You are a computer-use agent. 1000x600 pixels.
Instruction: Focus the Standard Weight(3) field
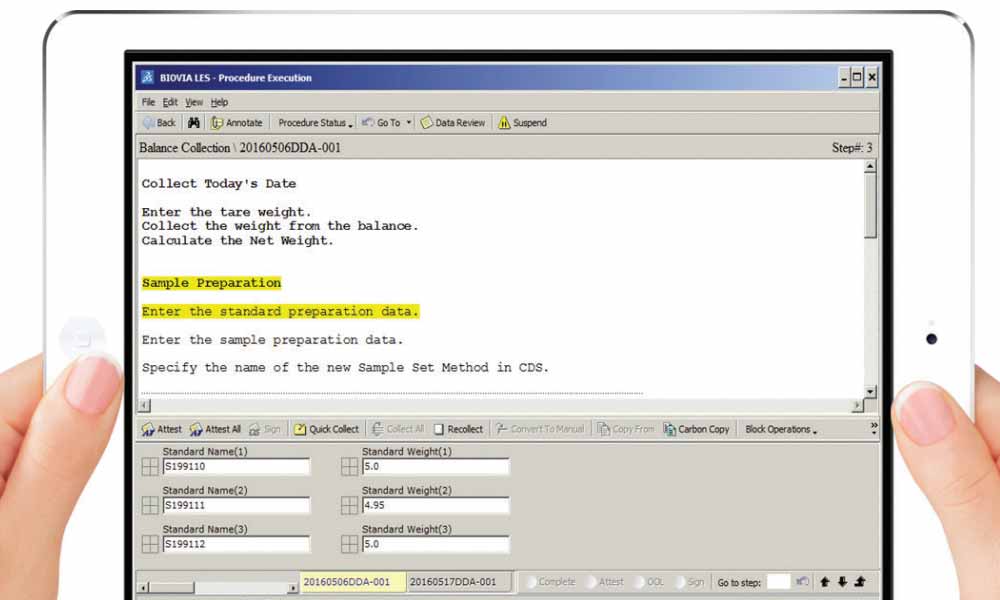click(x=436, y=545)
